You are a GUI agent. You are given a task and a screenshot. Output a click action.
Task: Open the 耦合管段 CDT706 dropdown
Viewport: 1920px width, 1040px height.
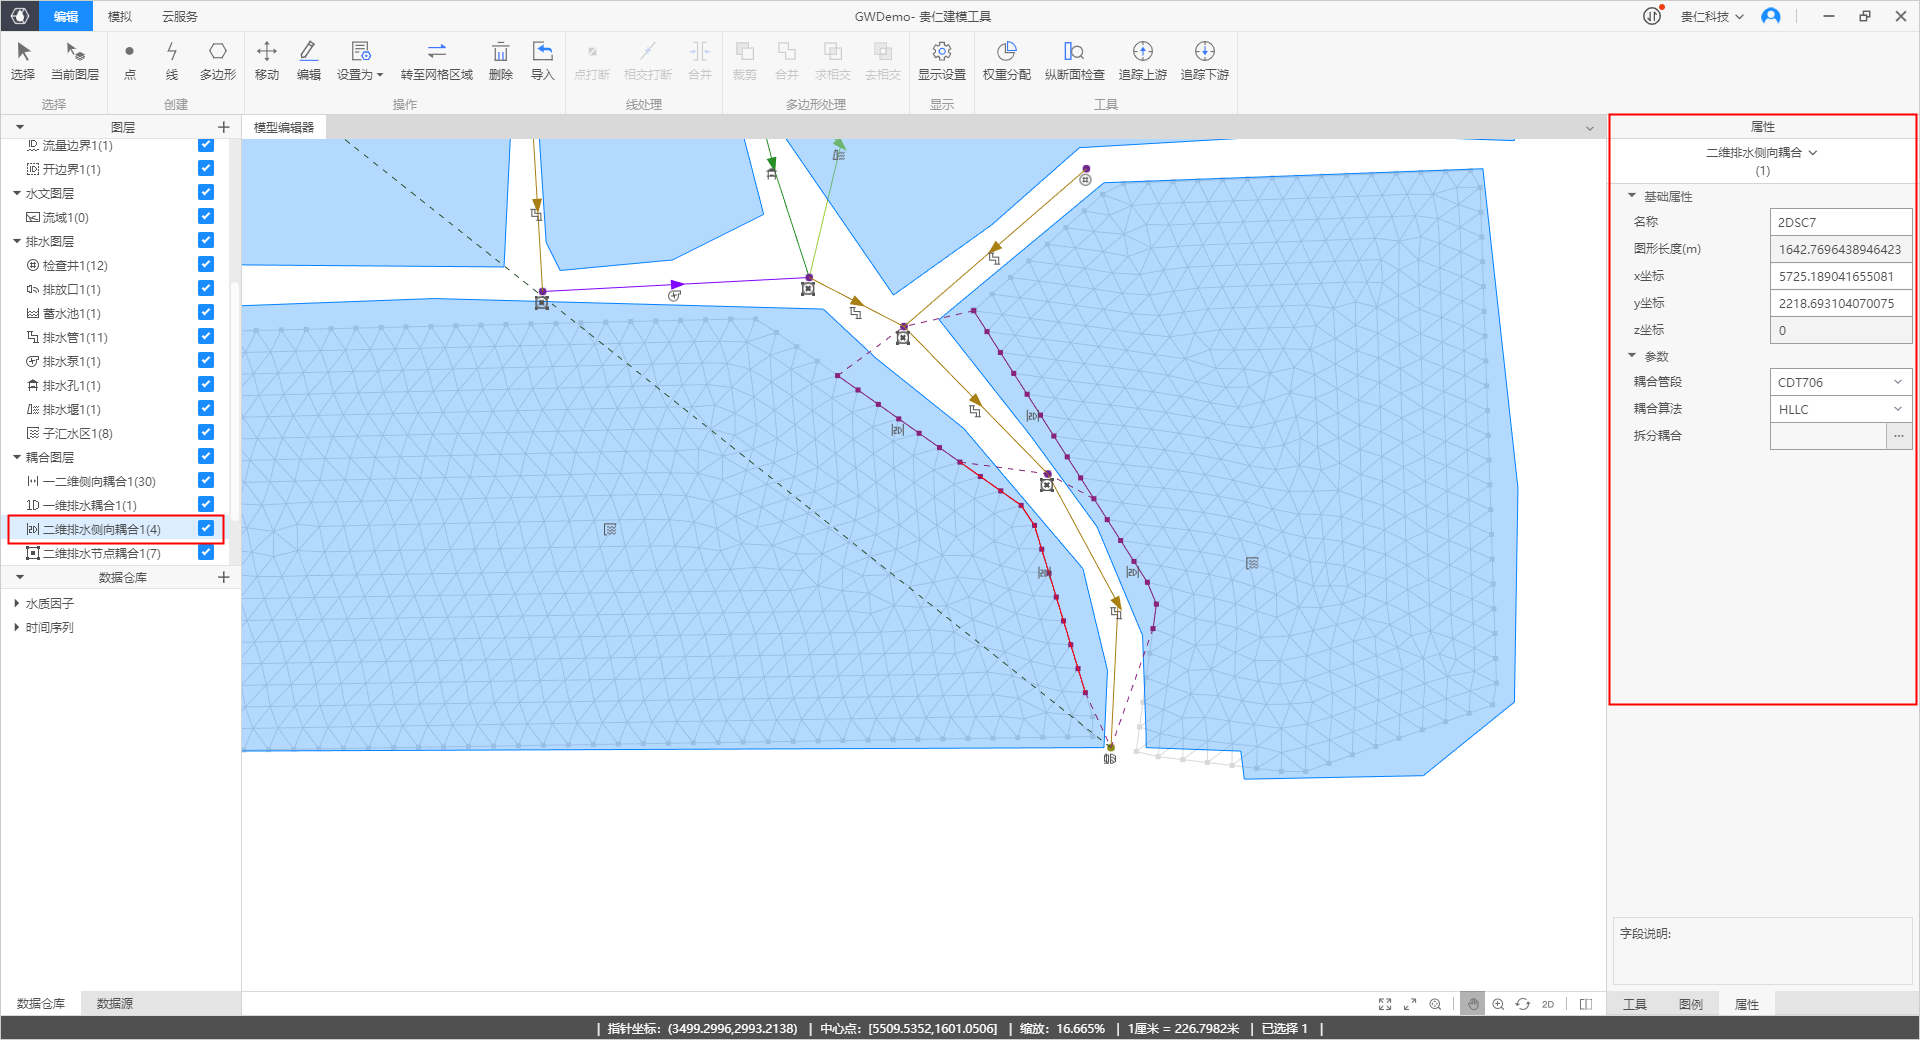tap(1840, 382)
